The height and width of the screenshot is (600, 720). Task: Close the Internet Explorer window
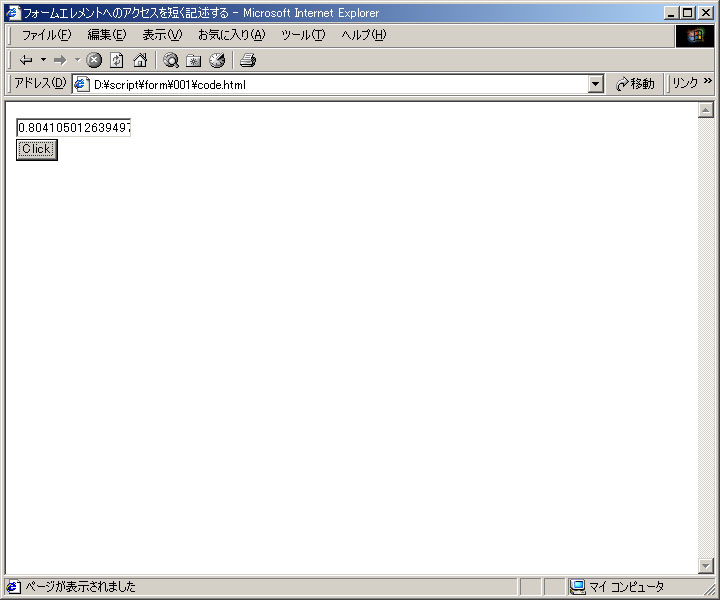pos(706,13)
